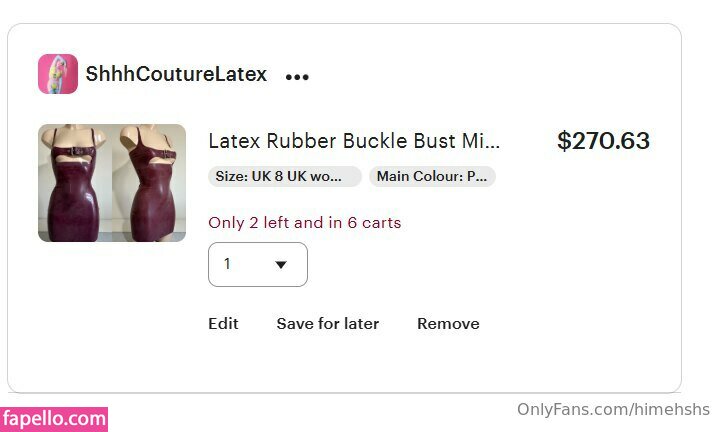
Task: Select the Size: UK 8 variation pill
Action: click(285, 177)
